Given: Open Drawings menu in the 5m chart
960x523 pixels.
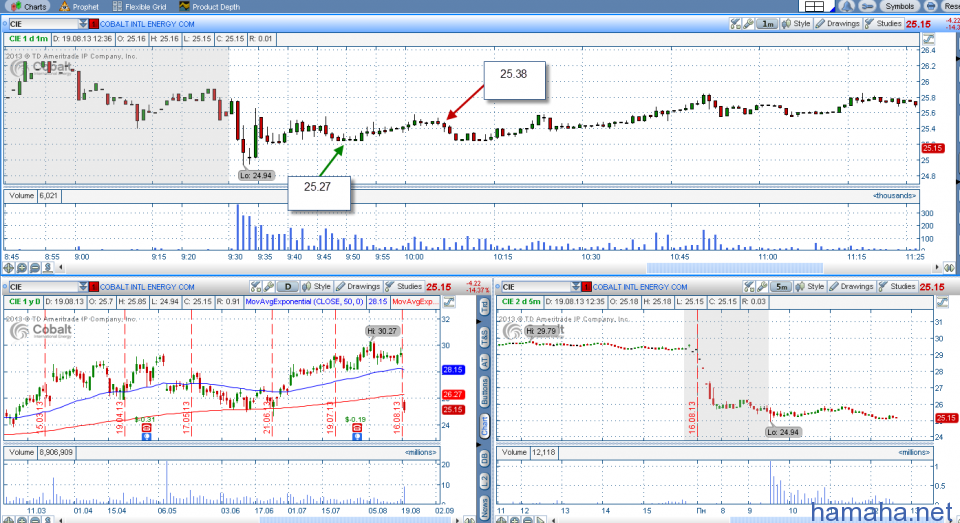Looking at the screenshot, I should click(850, 287).
